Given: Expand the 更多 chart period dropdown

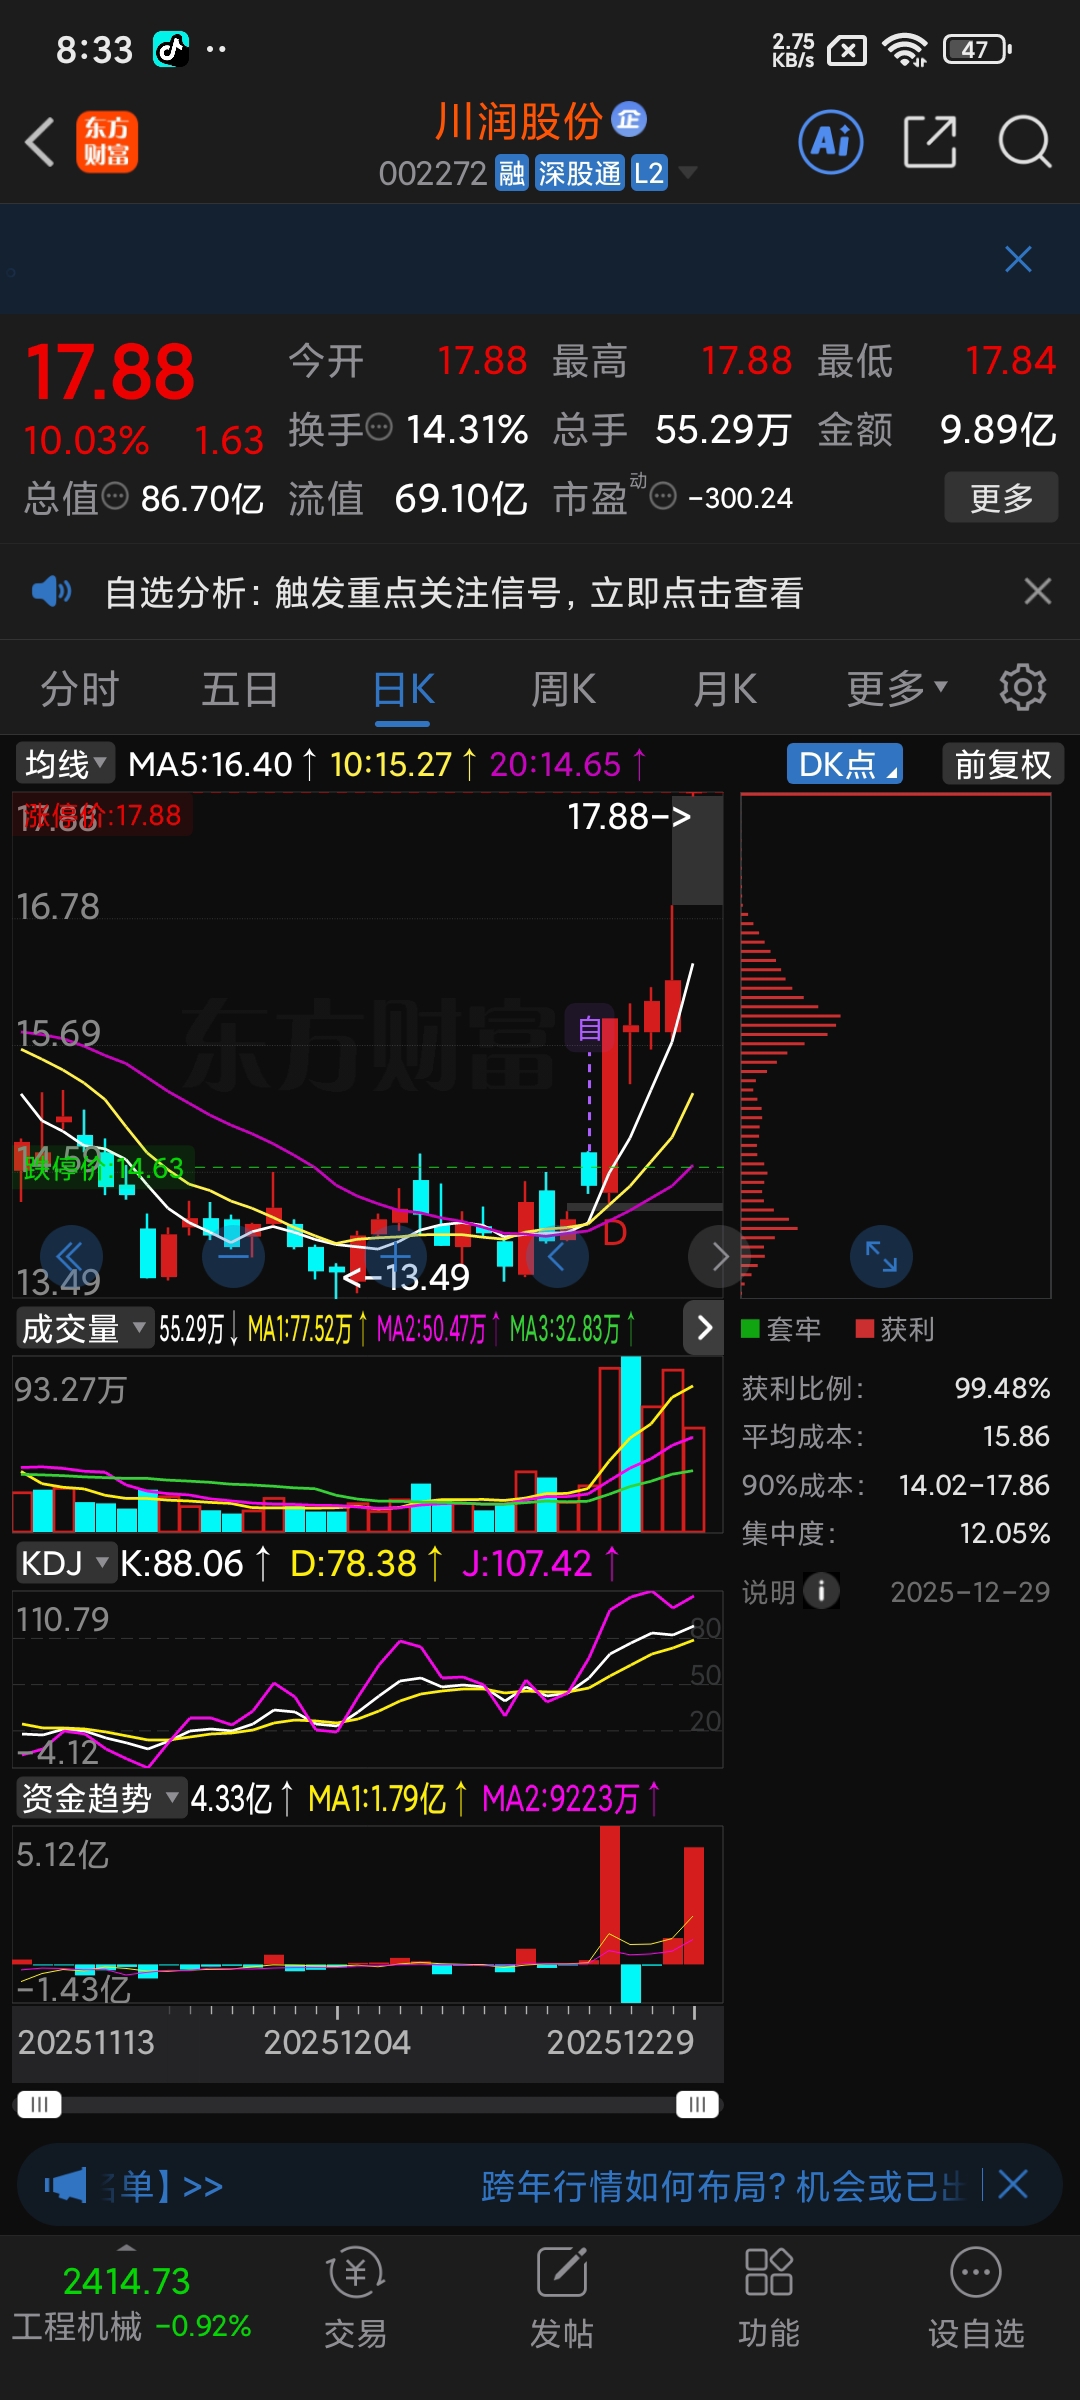Looking at the screenshot, I should [896, 688].
